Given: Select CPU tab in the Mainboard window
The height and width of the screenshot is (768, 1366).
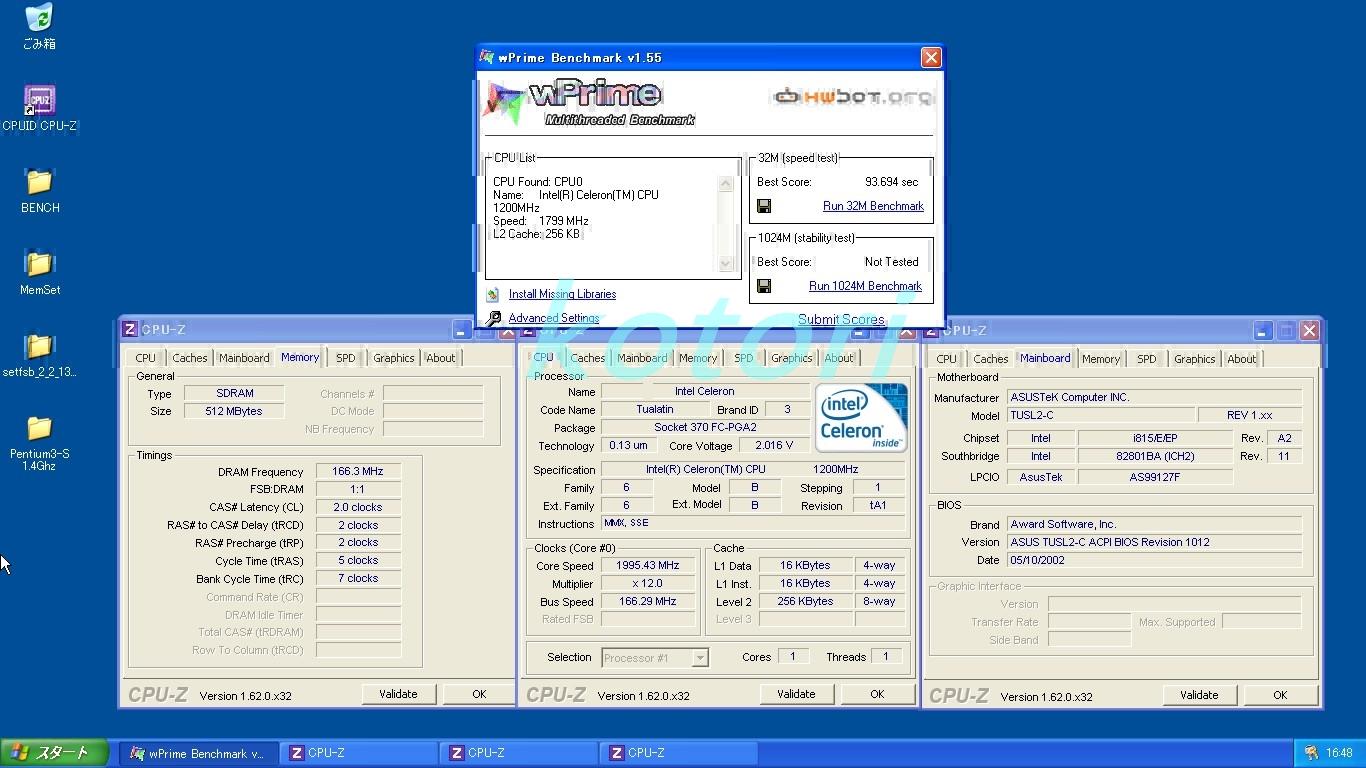Looking at the screenshot, I should click(947, 359).
